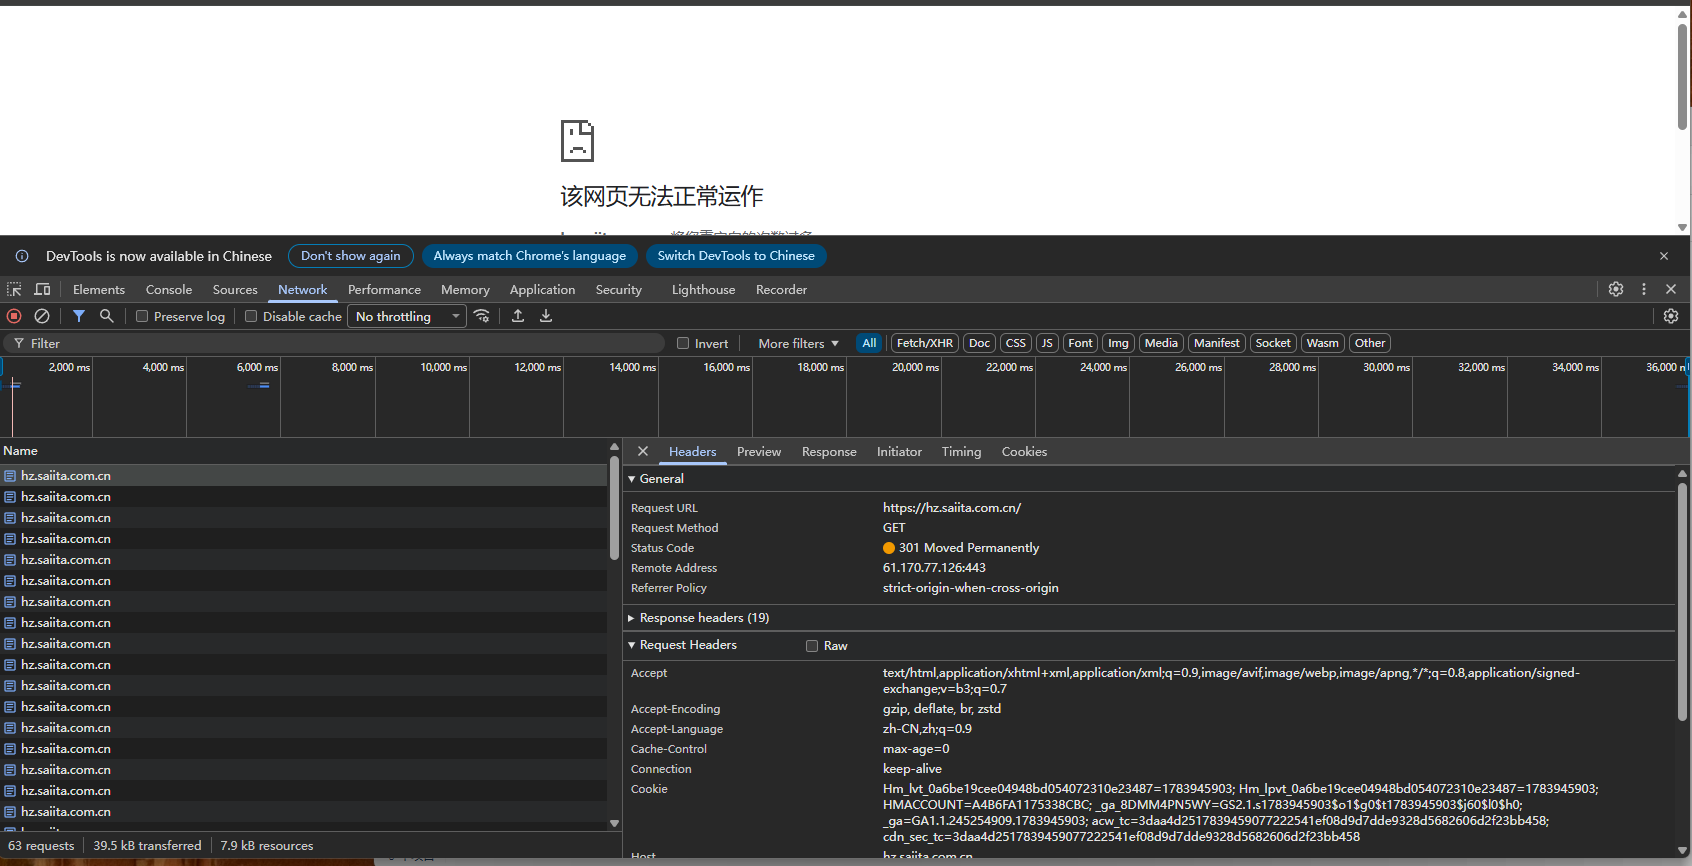This screenshot has height=866, width=1692.
Task: Click the info icon in language infobar
Action: pos(22,256)
